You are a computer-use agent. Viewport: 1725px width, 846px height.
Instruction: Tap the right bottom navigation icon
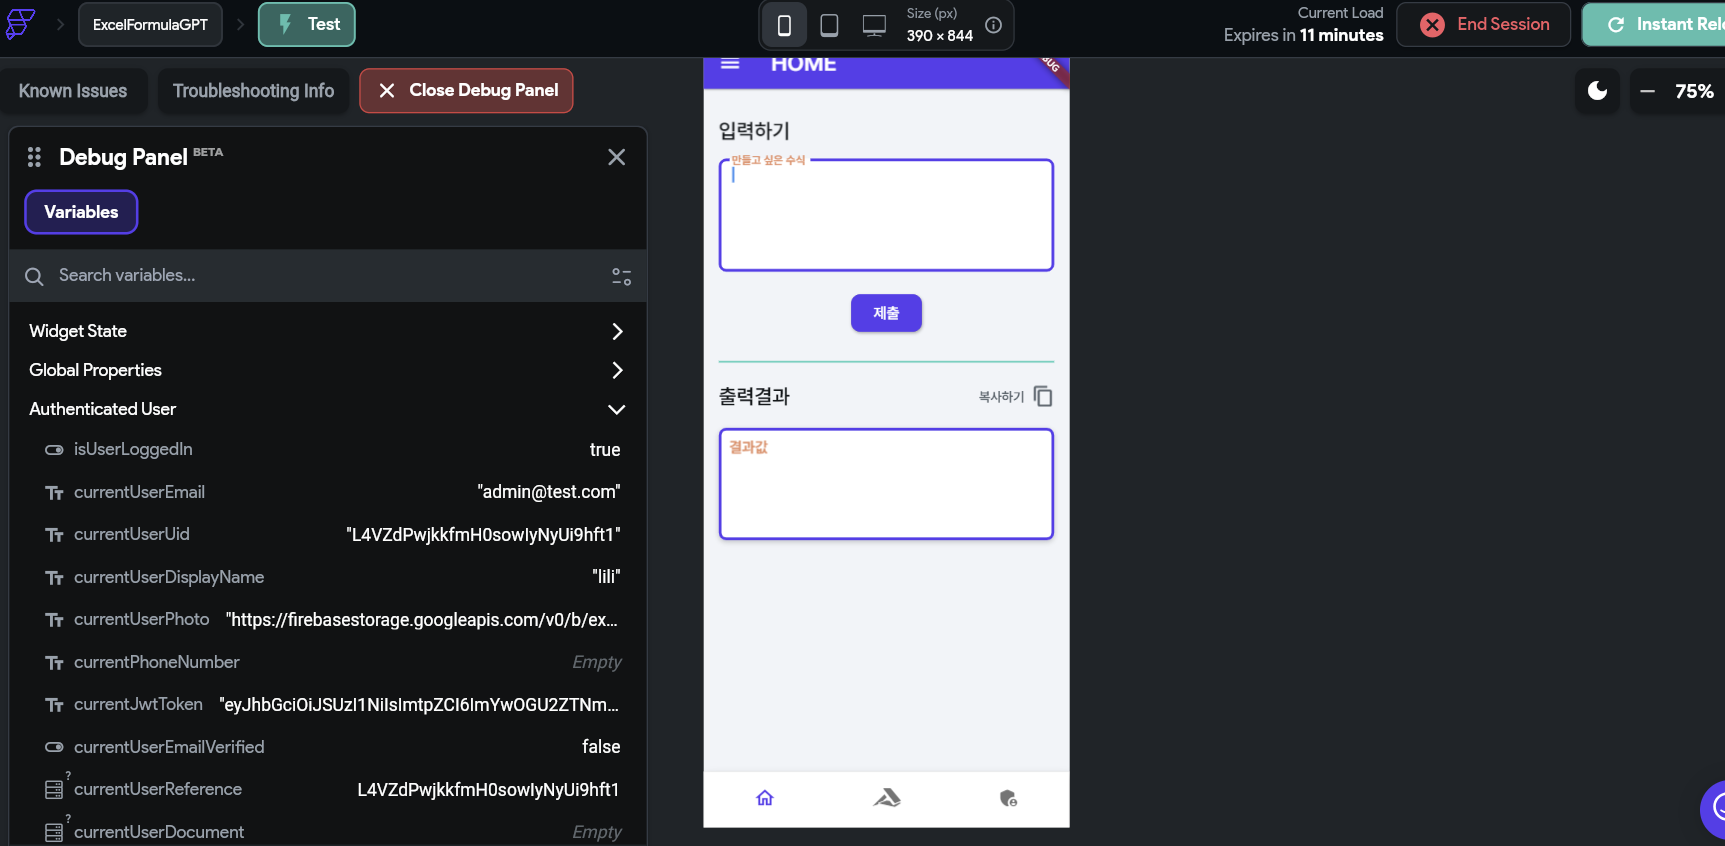pos(1008,798)
